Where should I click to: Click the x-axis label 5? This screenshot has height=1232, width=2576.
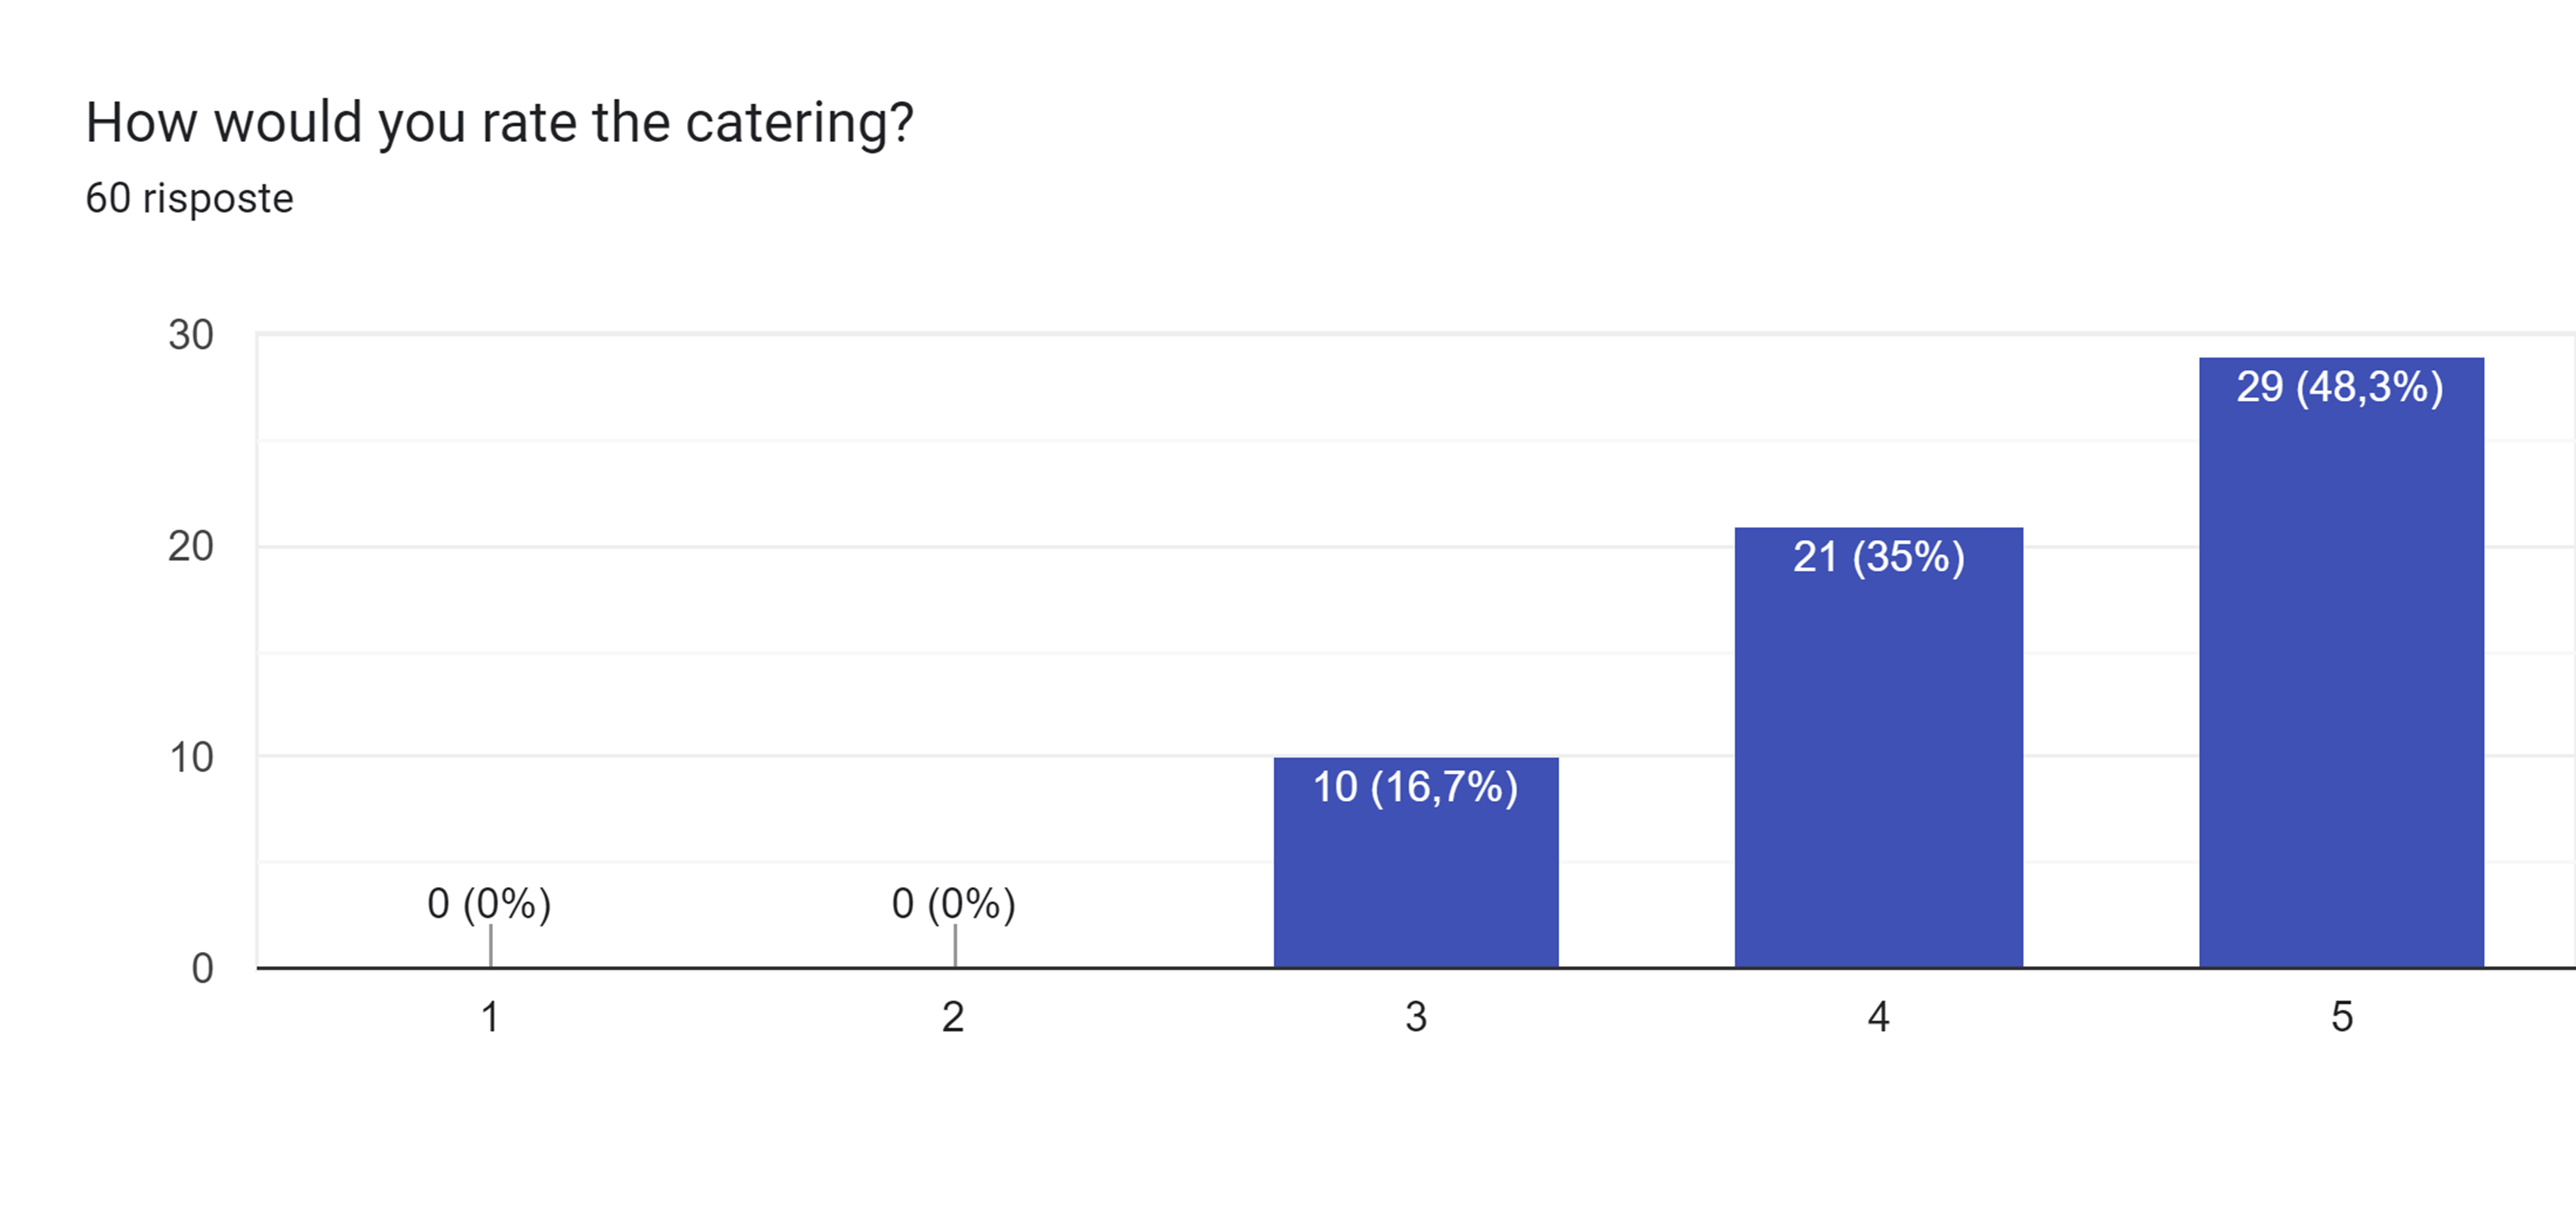(x=2342, y=1017)
